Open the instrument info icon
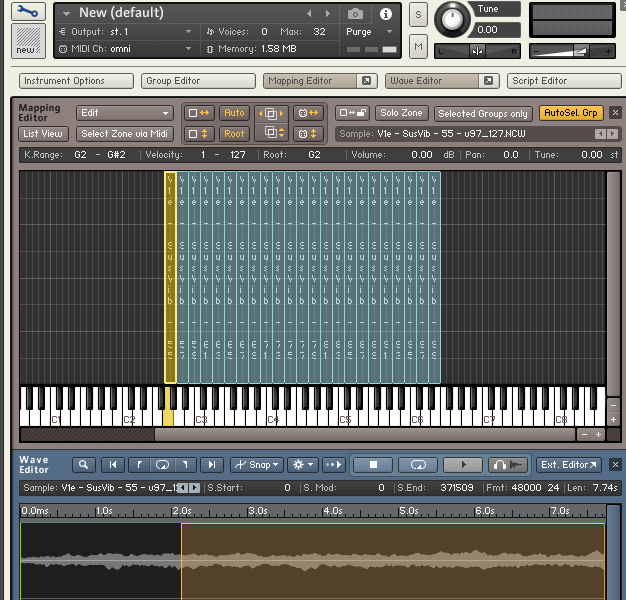 (386, 14)
